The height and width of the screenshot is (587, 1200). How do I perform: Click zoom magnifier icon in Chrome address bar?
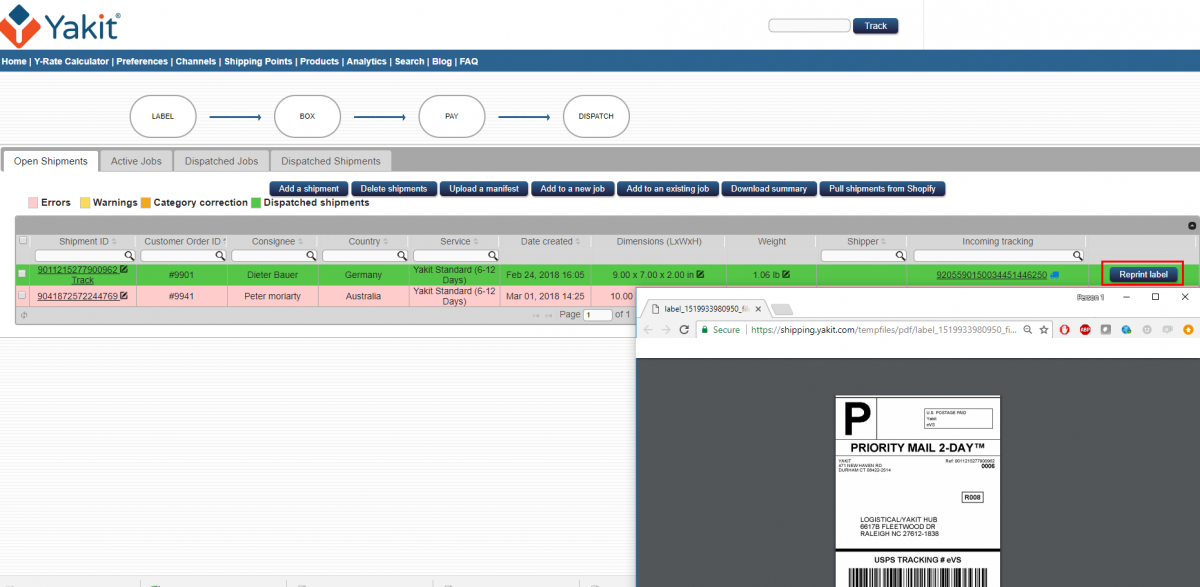point(1028,329)
